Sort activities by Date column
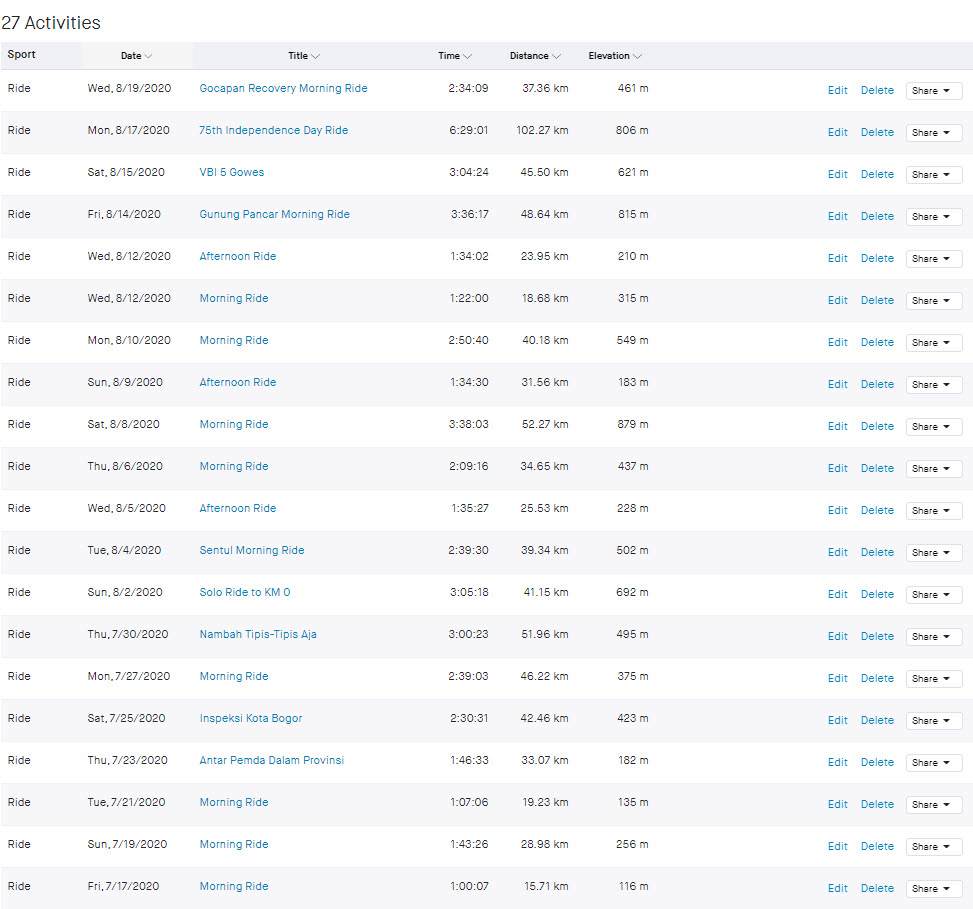Screen dimensions: 973x909 [136, 56]
